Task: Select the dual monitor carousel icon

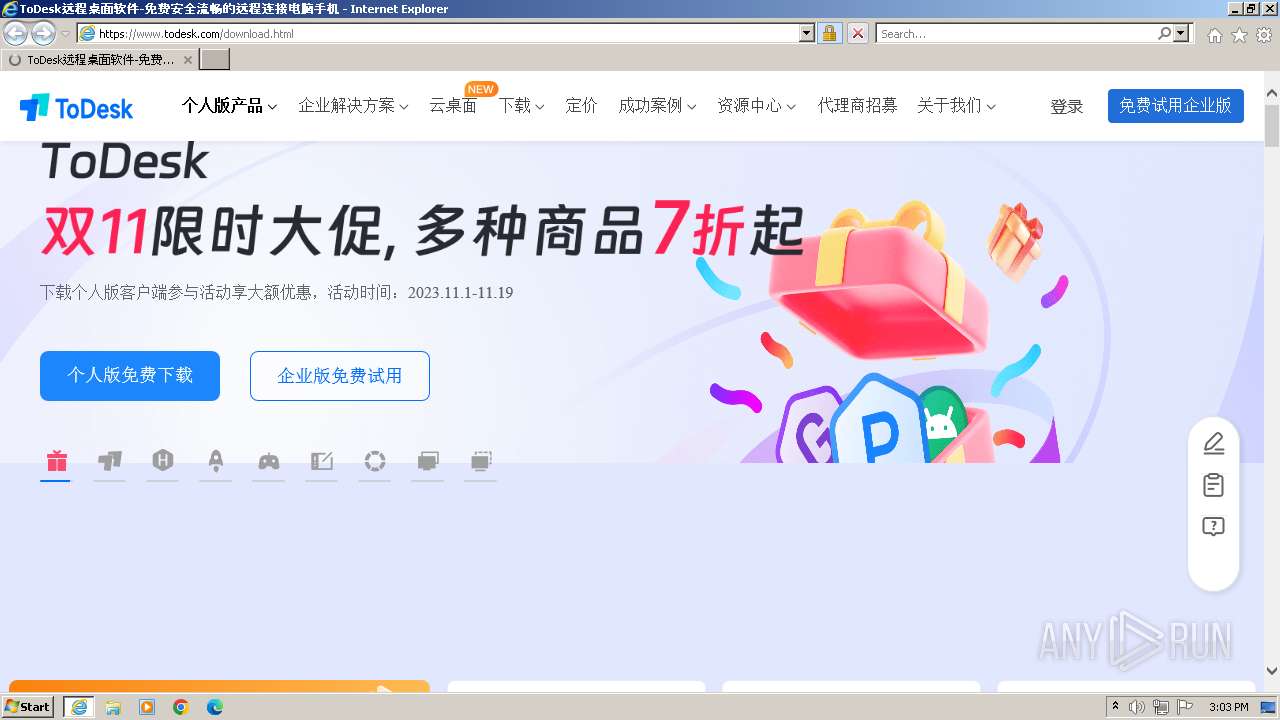Action: [428, 461]
